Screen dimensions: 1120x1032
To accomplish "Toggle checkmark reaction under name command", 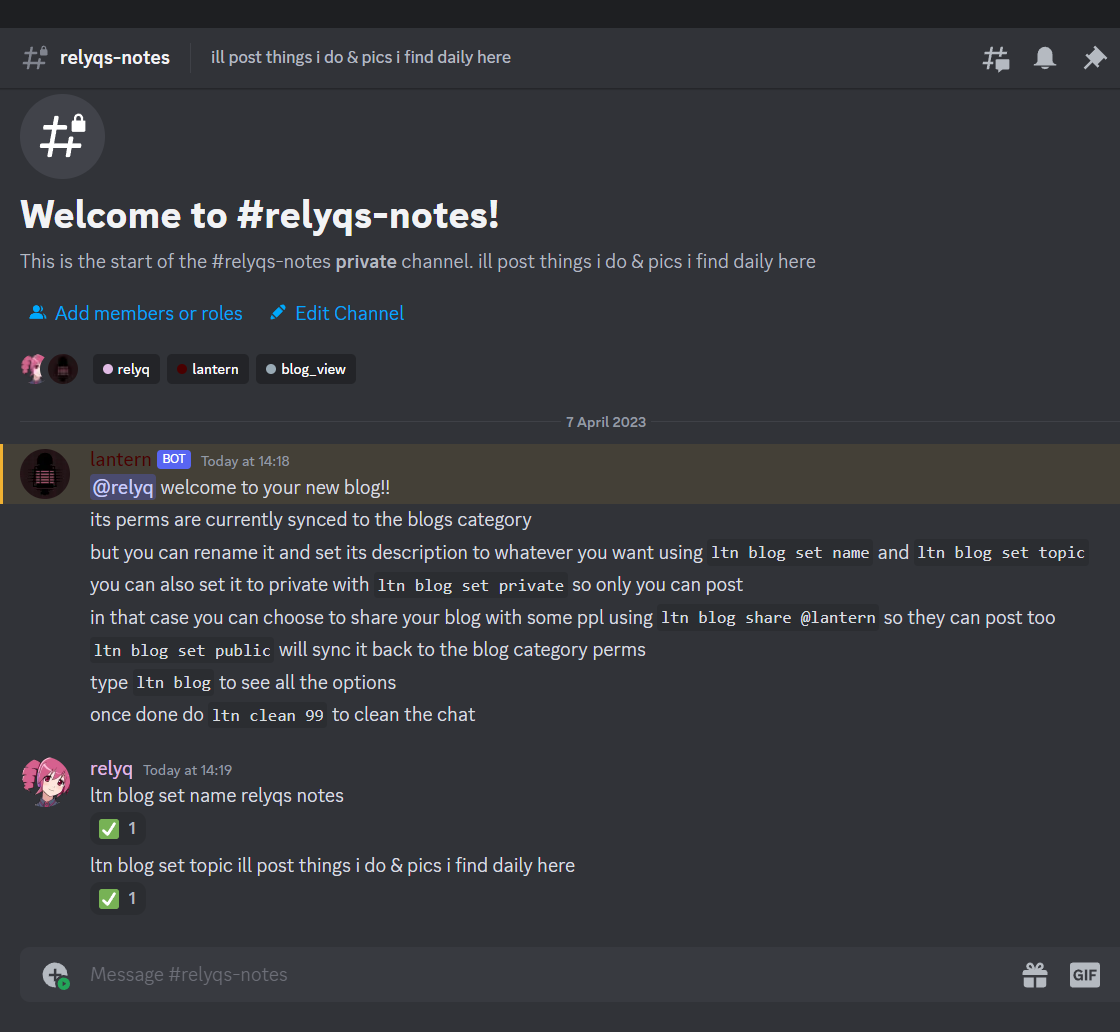I will 118,829.
